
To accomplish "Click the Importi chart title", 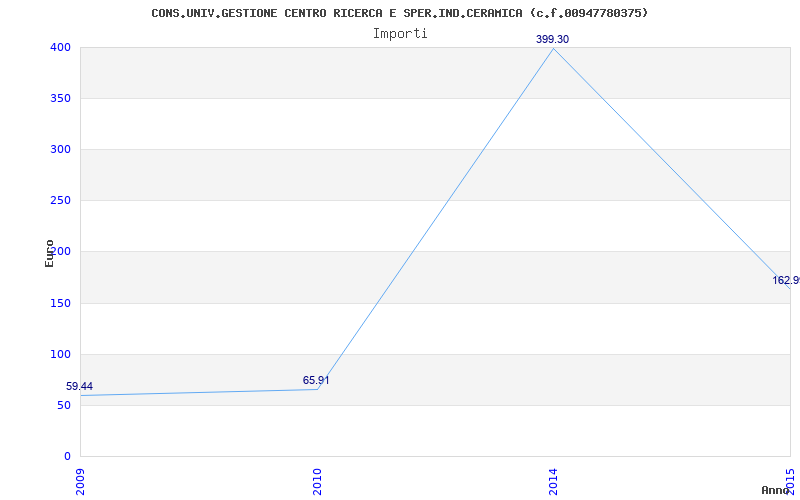I will point(400,34).
